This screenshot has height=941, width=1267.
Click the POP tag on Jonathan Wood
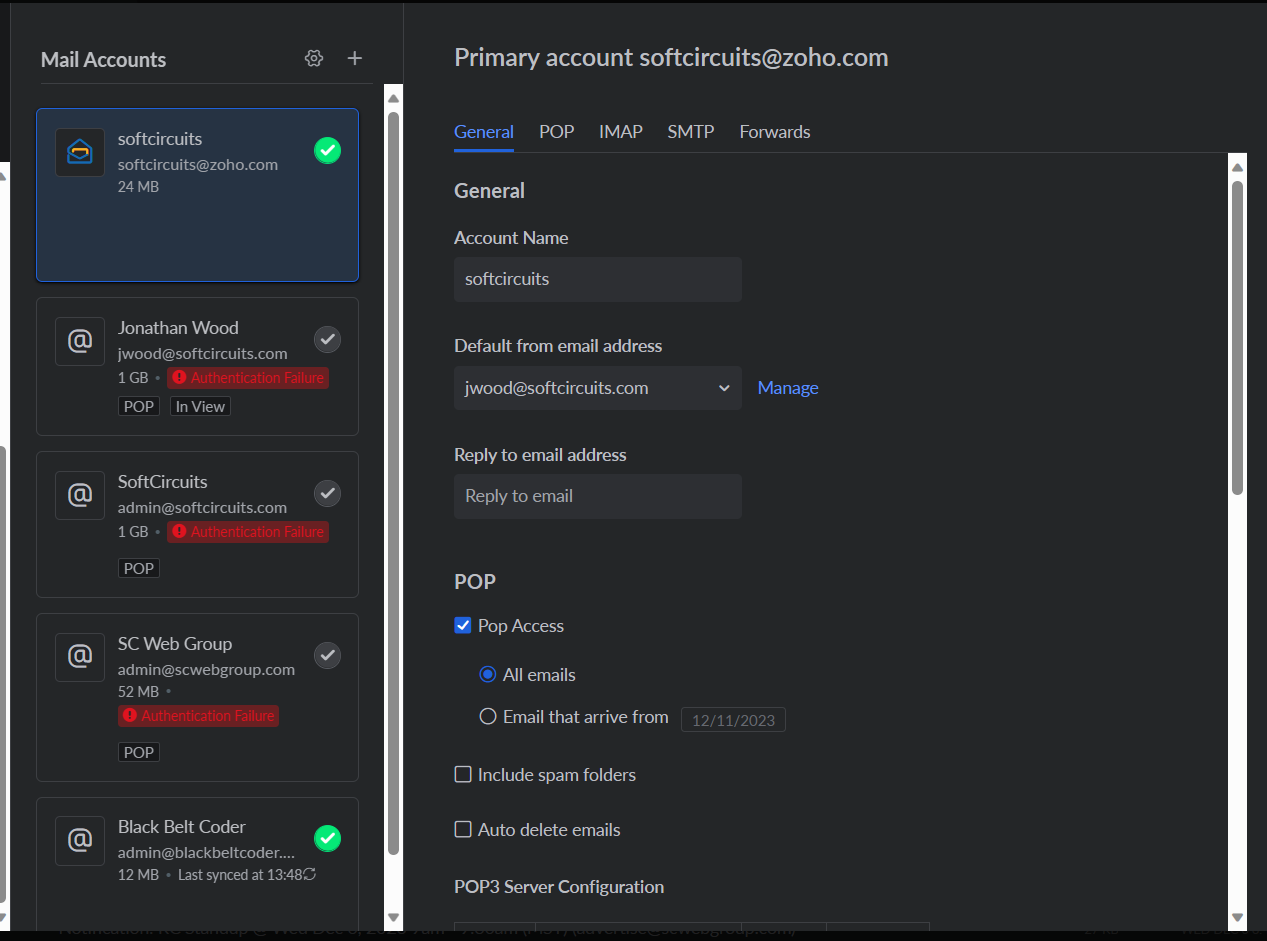click(x=139, y=406)
